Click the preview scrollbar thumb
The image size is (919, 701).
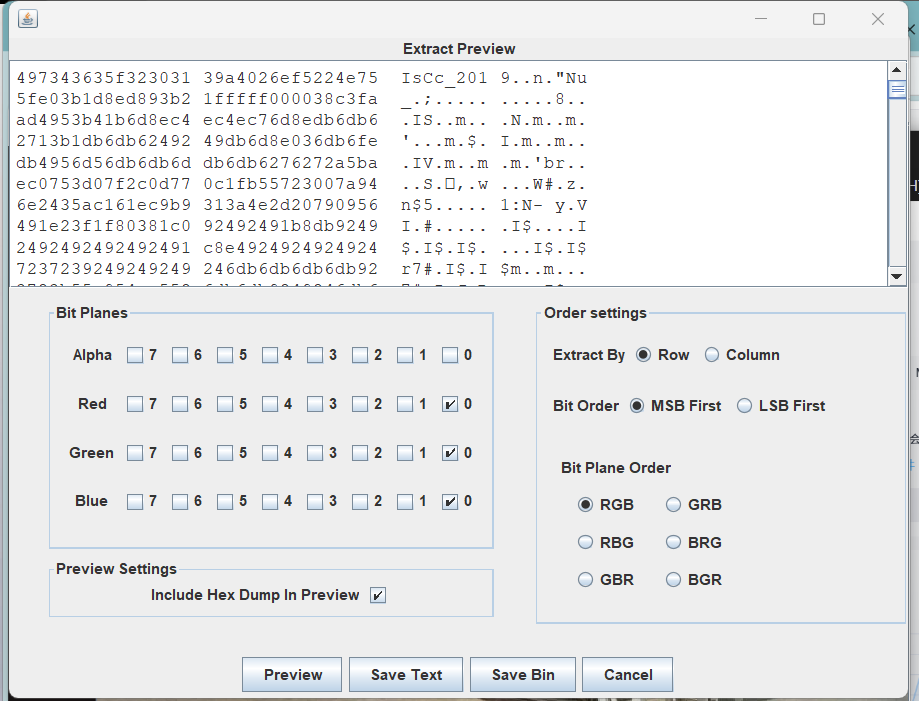pyautogui.click(x=897, y=90)
